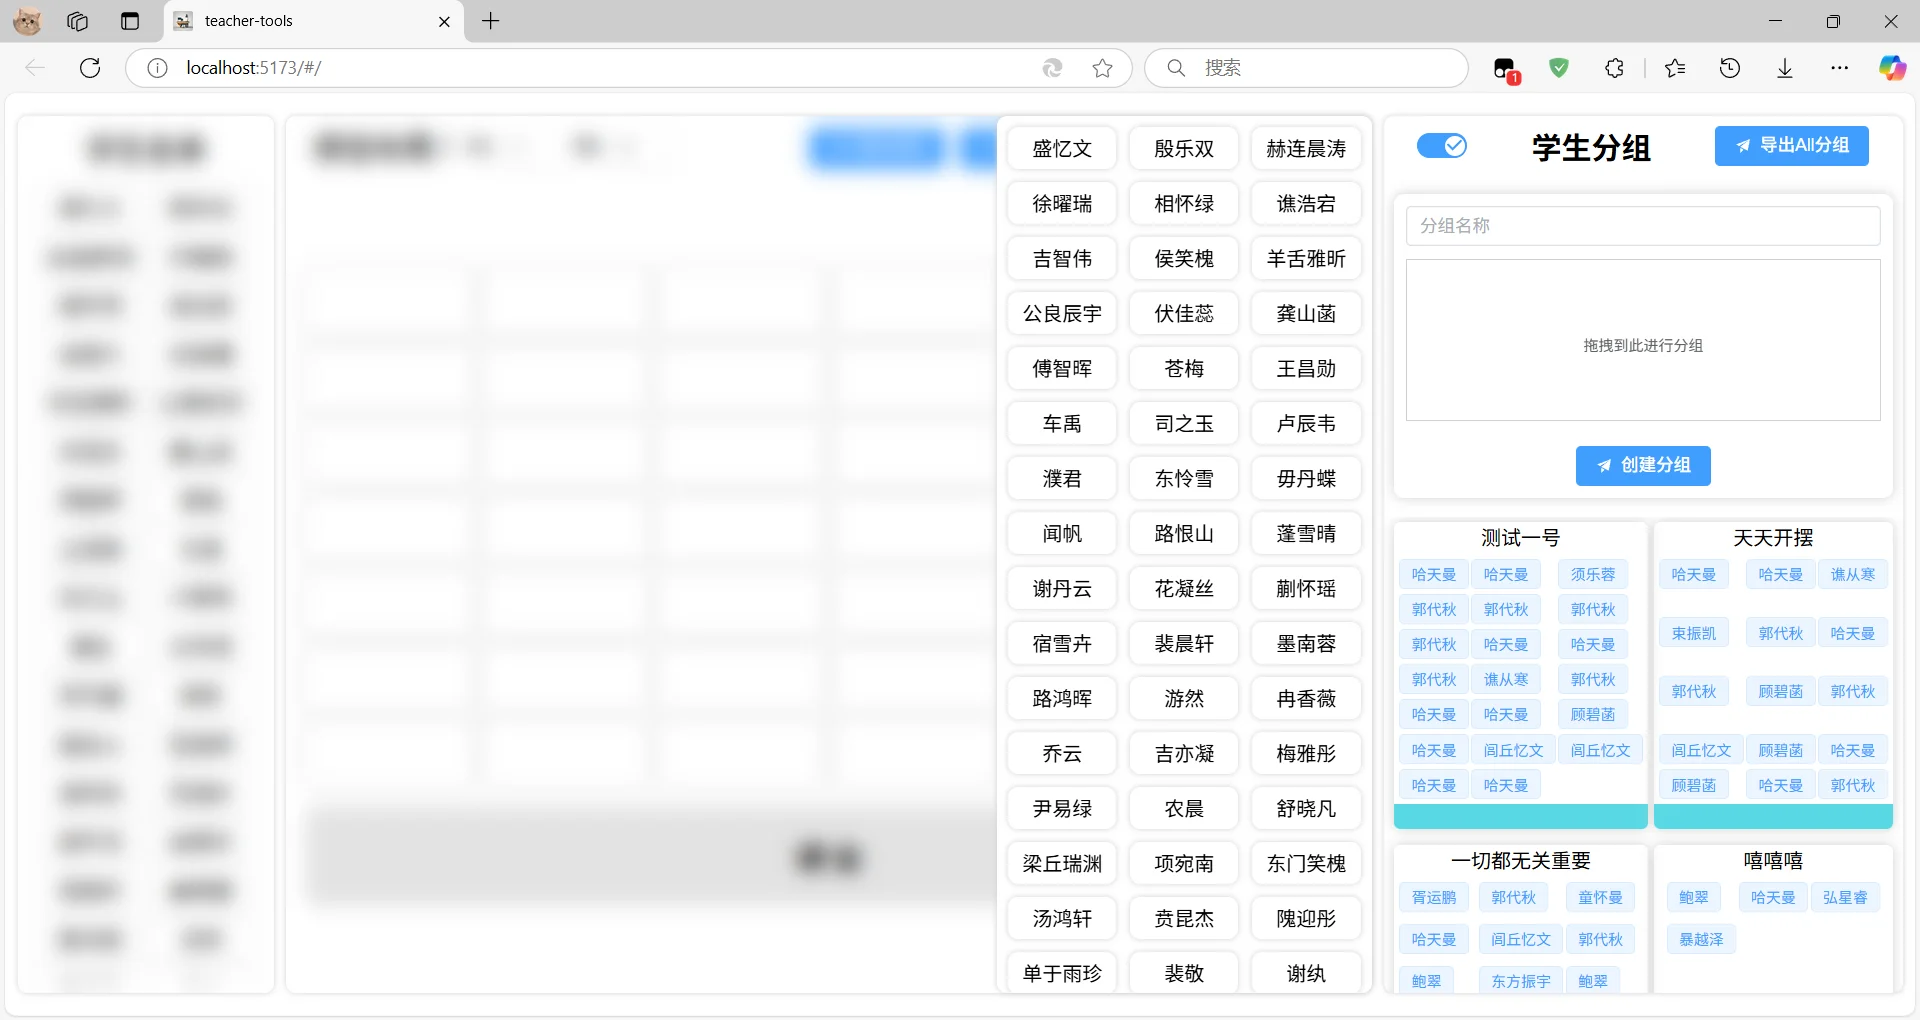Open the browser downloads icon
Image resolution: width=1920 pixels, height=1020 pixels.
[1785, 68]
